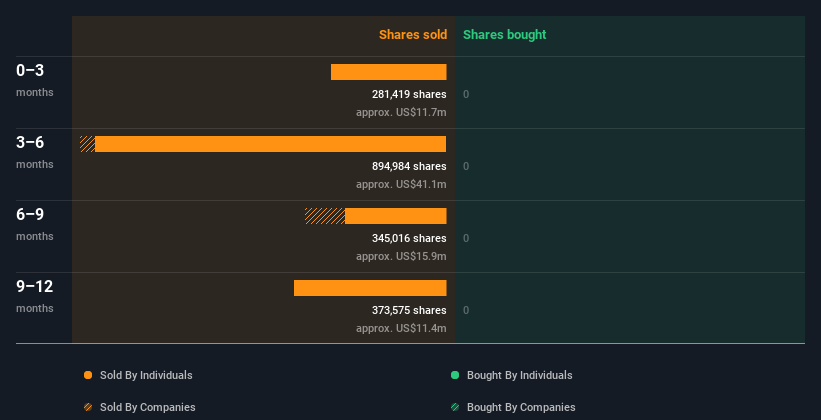Image resolution: width=821 pixels, height=420 pixels.
Task: Select the Sold By Individuals legend label
Action: click(x=146, y=375)
